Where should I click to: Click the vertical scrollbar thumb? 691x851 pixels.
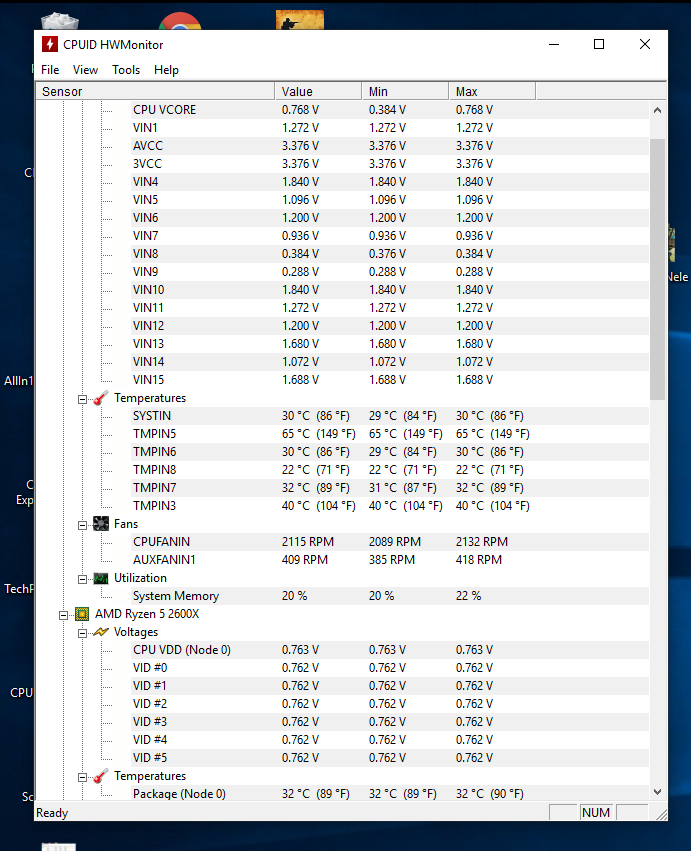click(x=657, y=269)
